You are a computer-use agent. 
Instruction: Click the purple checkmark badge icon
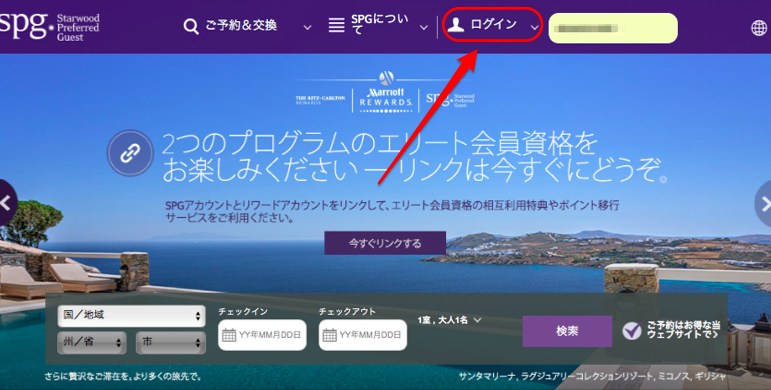[x=632, y=331]
